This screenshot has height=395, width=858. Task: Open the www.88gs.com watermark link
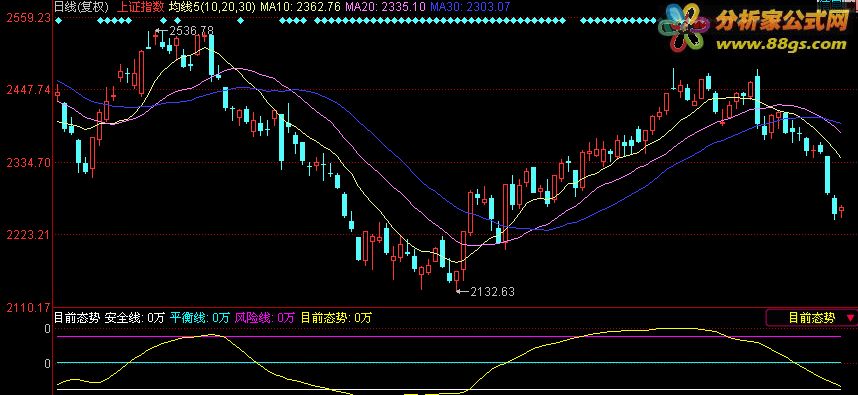(782, 44)
